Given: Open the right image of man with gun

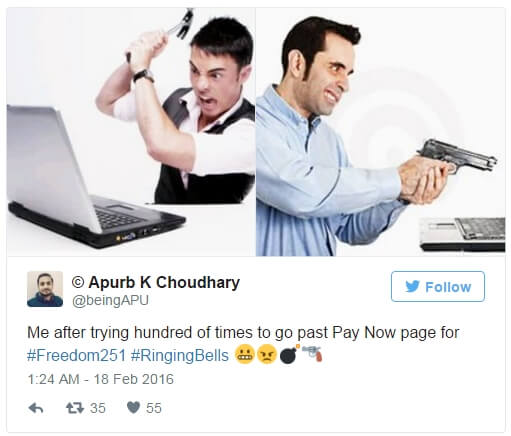Looking at the screenshot, I should click(x=380, y=132).
